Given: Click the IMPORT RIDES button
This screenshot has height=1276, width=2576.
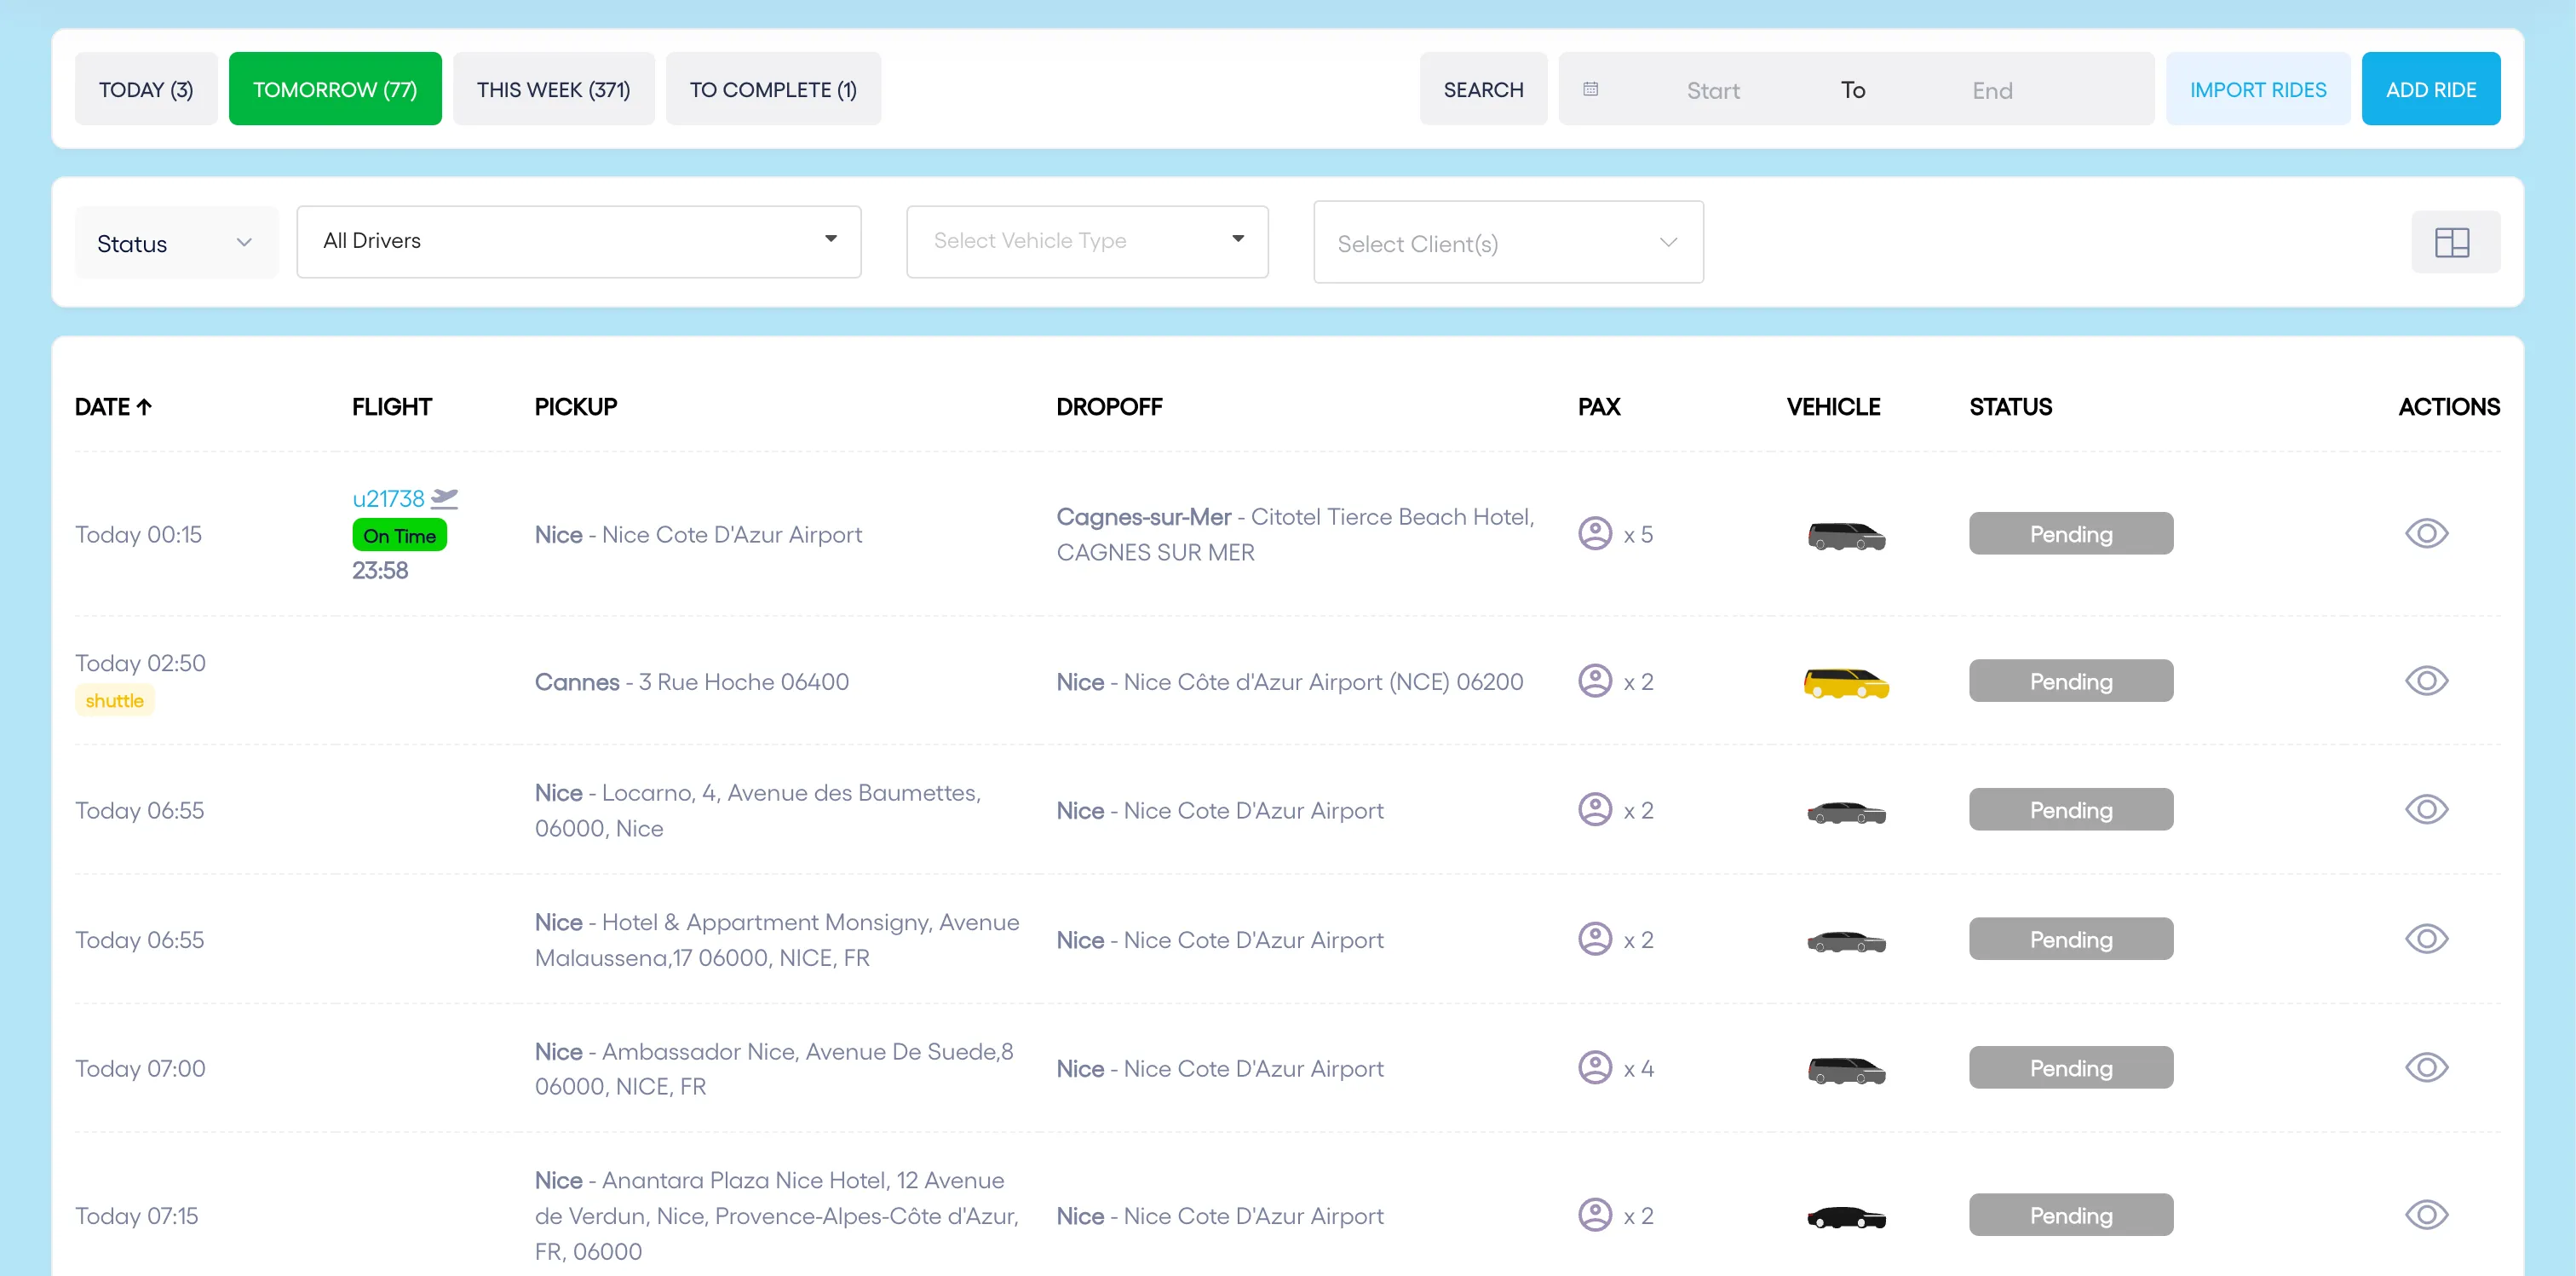Looking at the screenshot, I should point(2258,89).
